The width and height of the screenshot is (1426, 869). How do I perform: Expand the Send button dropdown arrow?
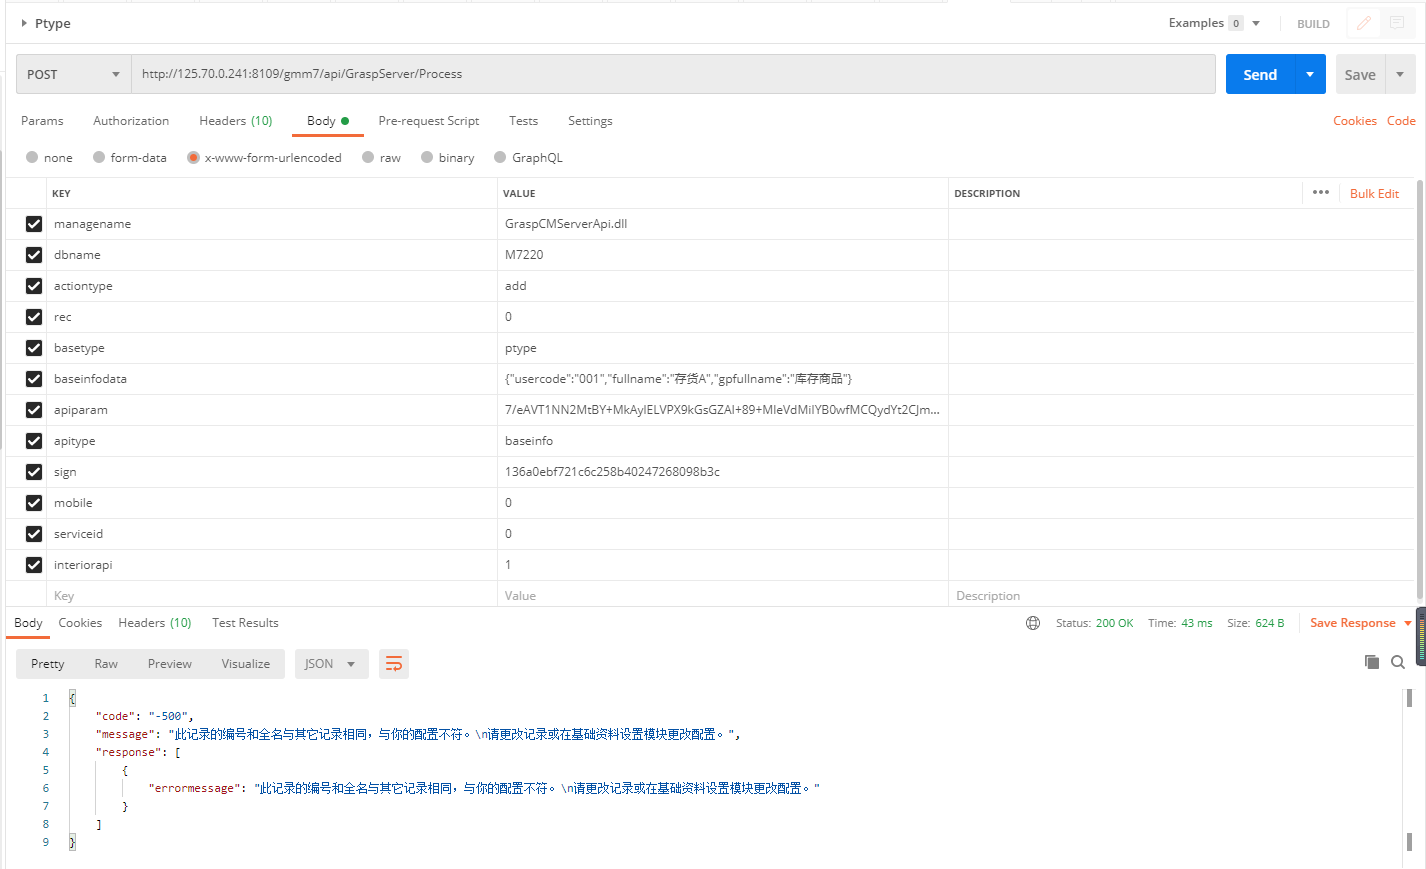click(1310, 74)
